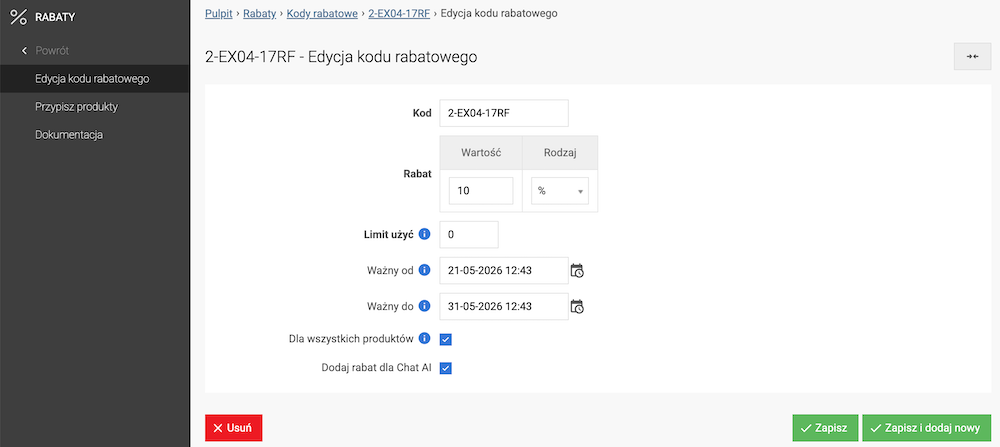Click the Dodaj rabat dla Chat AI label

point(378,368)
